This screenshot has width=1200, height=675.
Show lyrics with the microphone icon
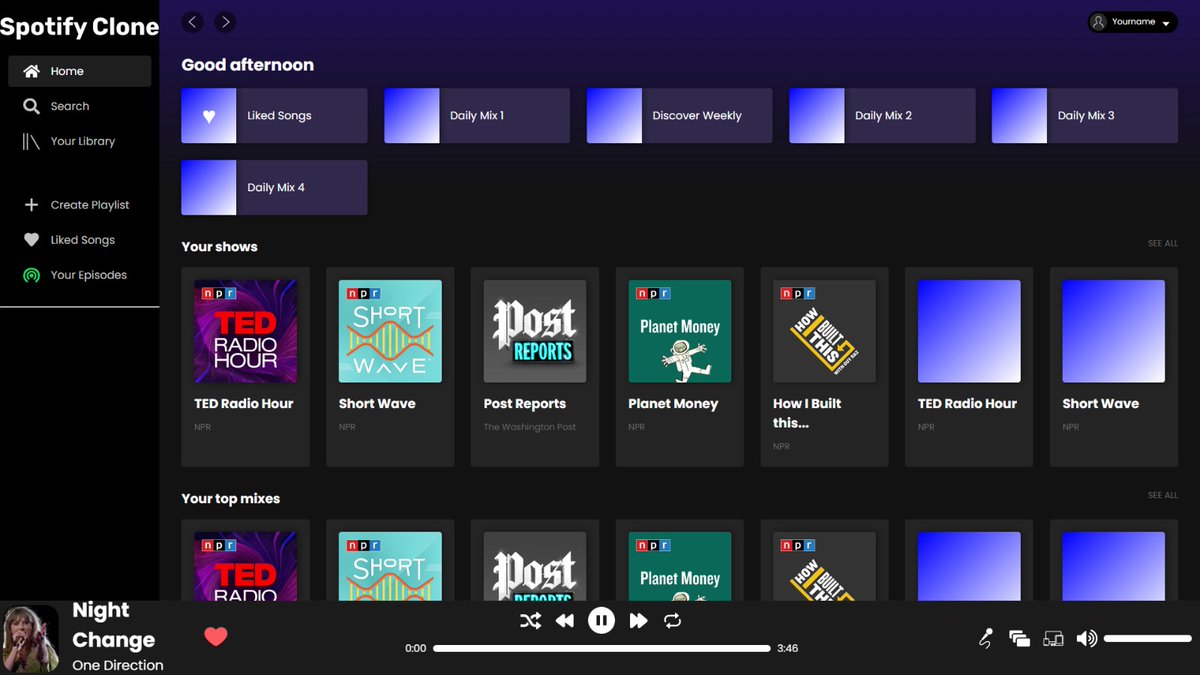pos(986,638)
